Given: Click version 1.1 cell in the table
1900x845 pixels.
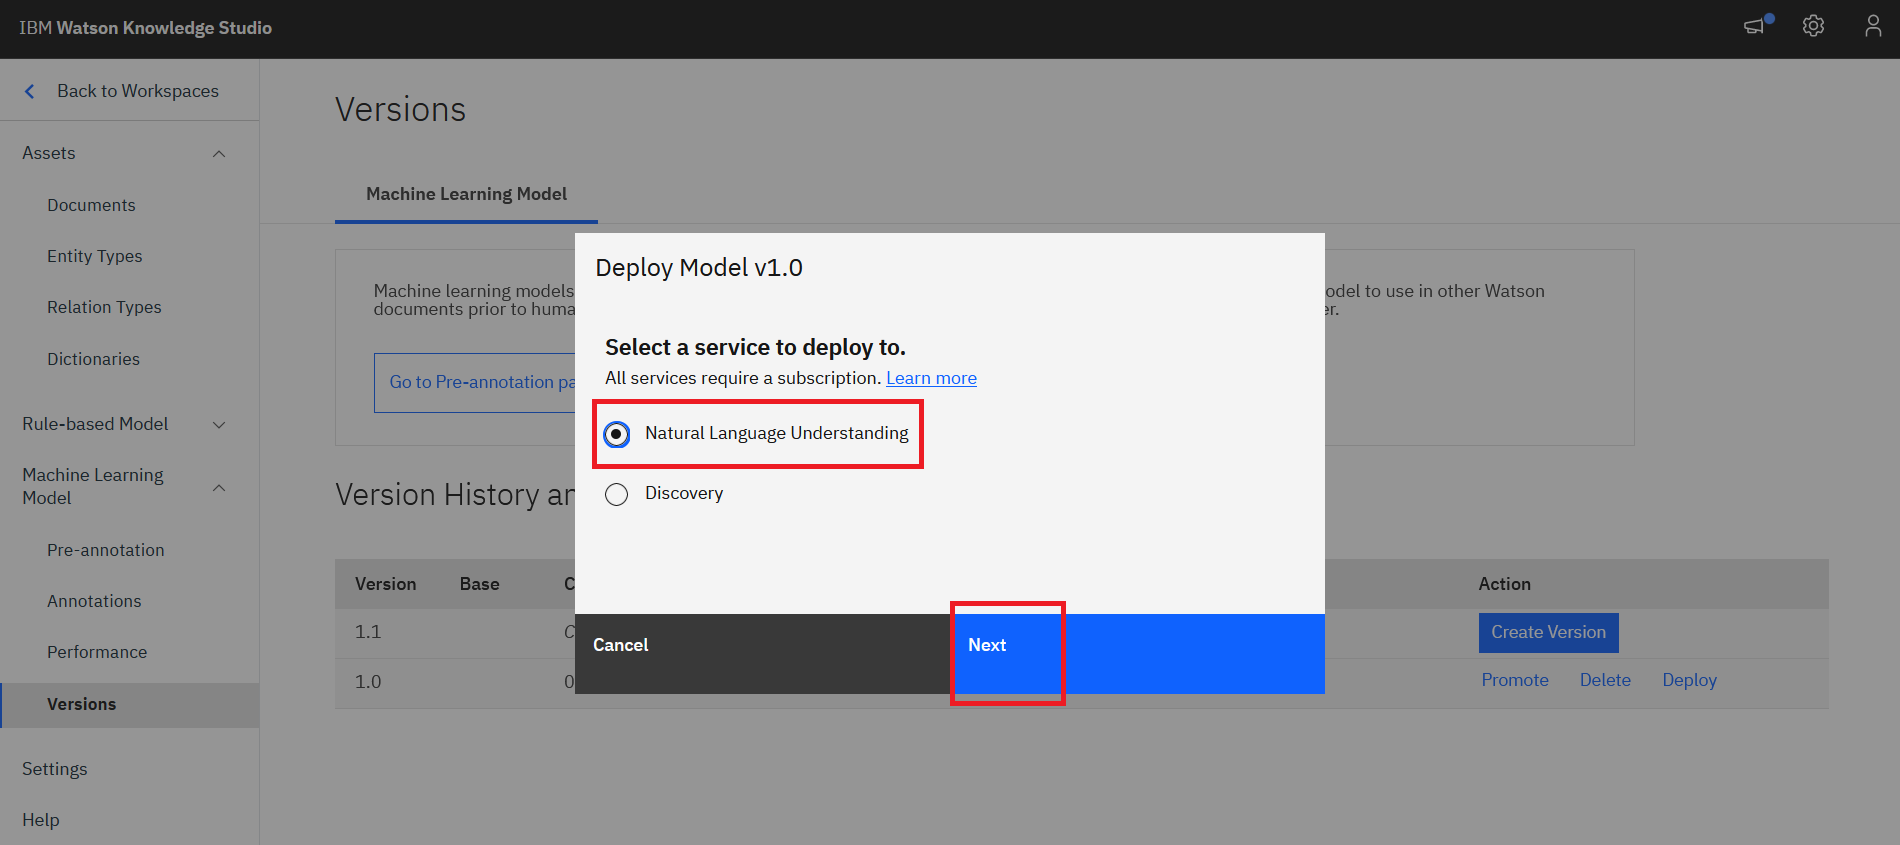Looking at the screenshot, I should pos(368,632).
